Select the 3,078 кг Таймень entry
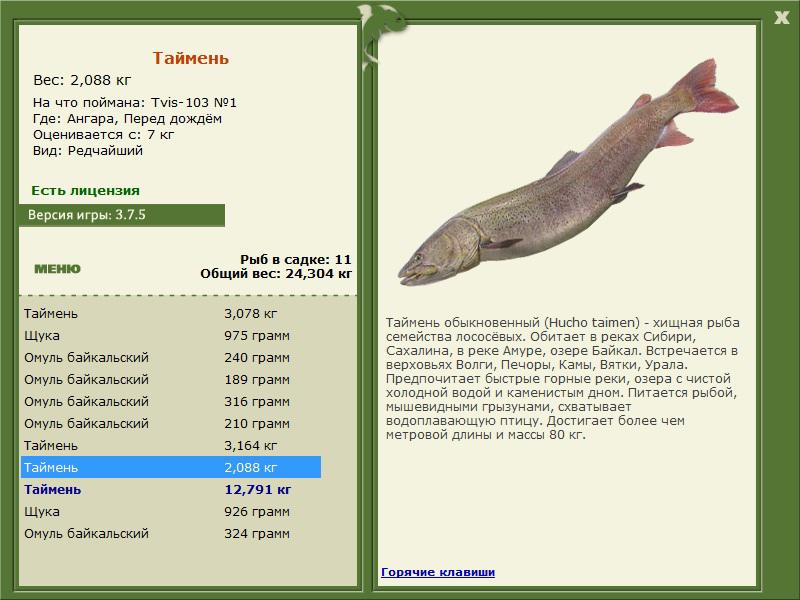 tap(171, 313)
